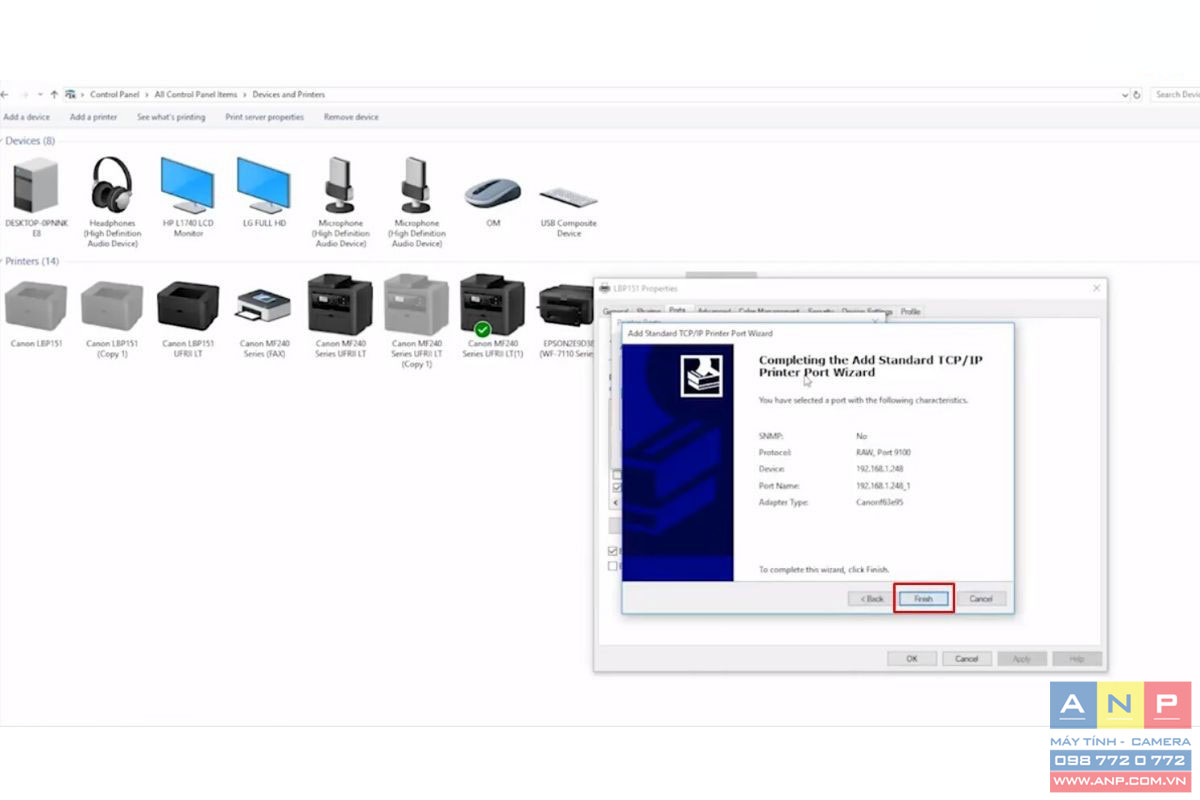This screenshot has width=1200, height=800.
Task: Select the HP L1740 LCD Monitor icon
Action: pyautogui.click(x=188, y=185)
